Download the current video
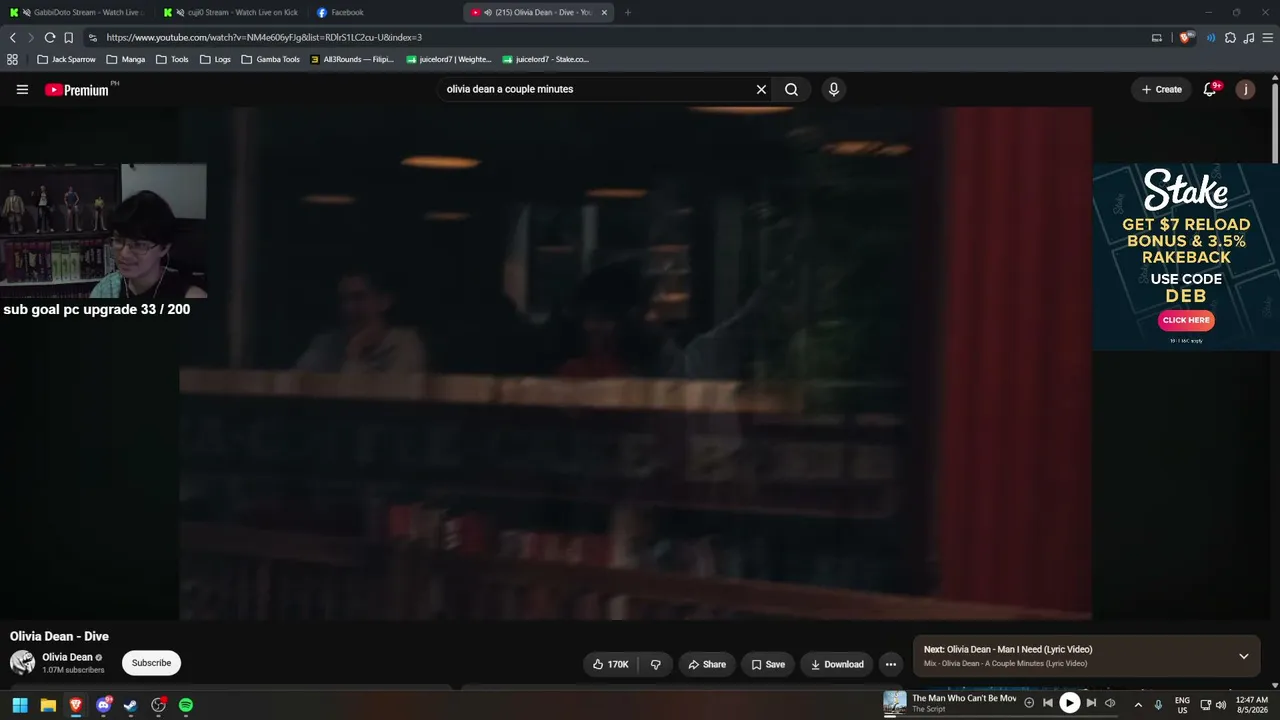Screen dimensions: 1280x720 tap(837, 664)
